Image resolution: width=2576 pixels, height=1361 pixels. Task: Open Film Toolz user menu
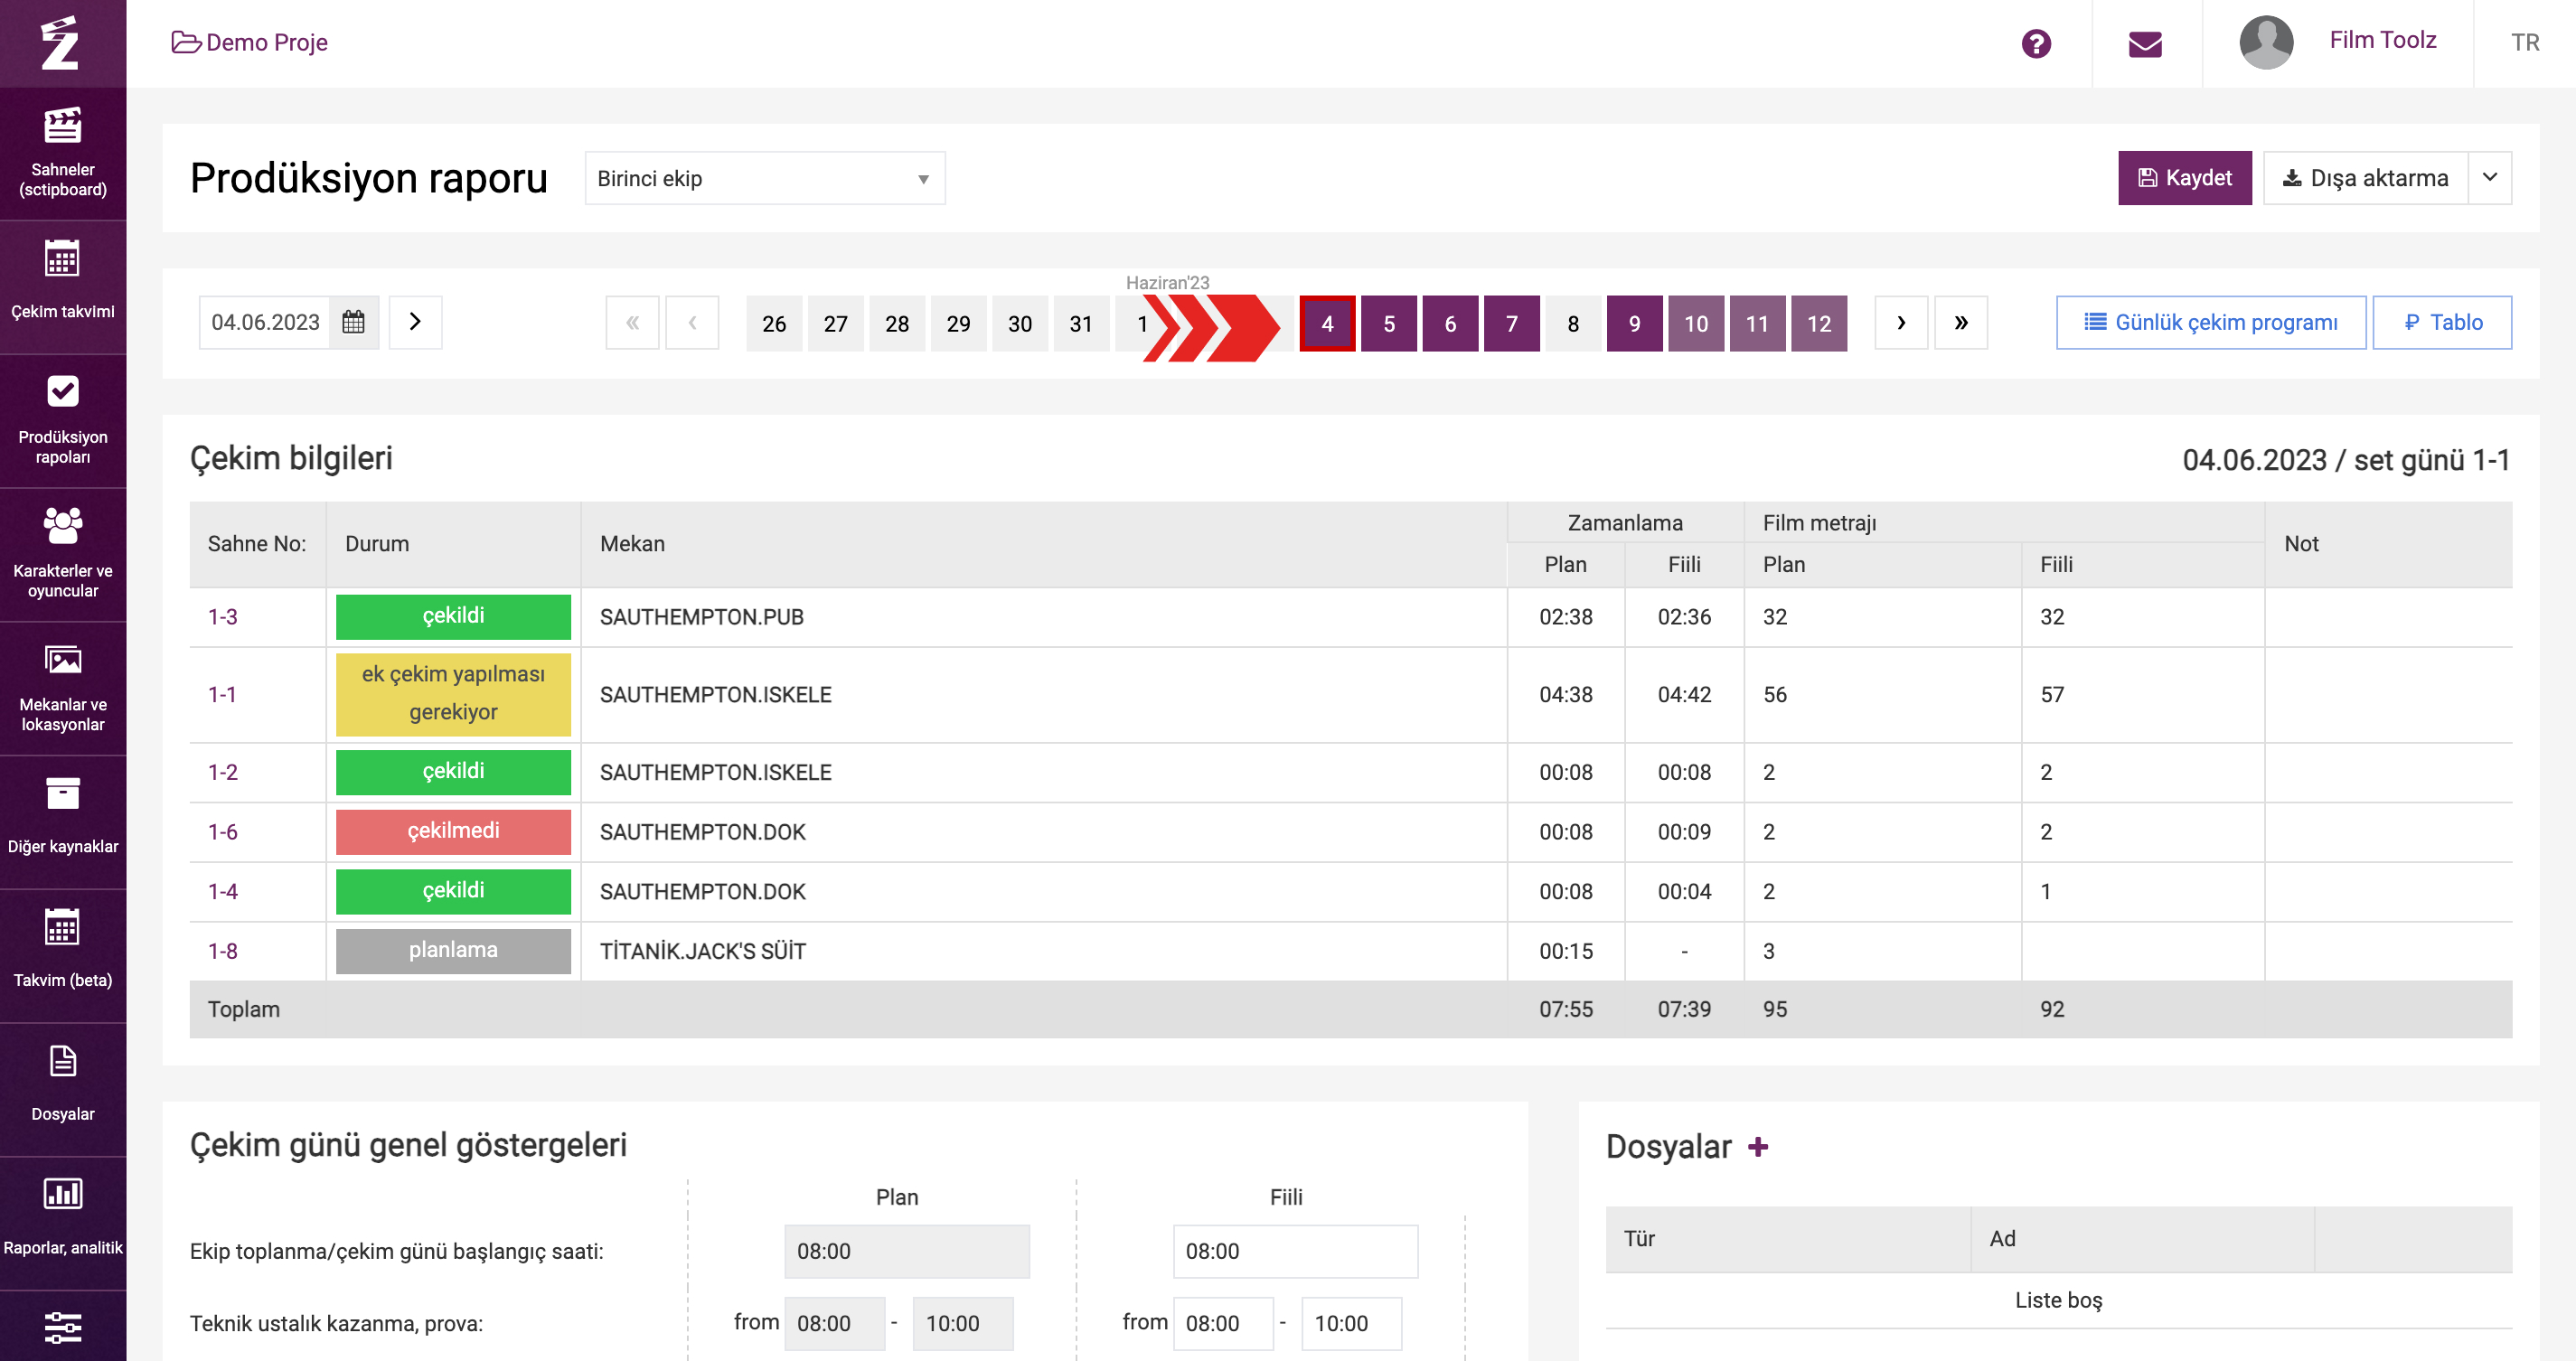[2383, 40]
